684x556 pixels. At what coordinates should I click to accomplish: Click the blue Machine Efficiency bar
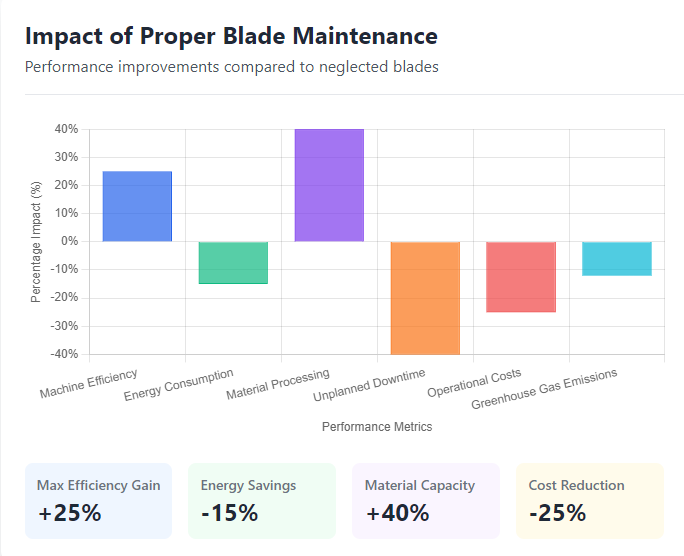[137, 207]
